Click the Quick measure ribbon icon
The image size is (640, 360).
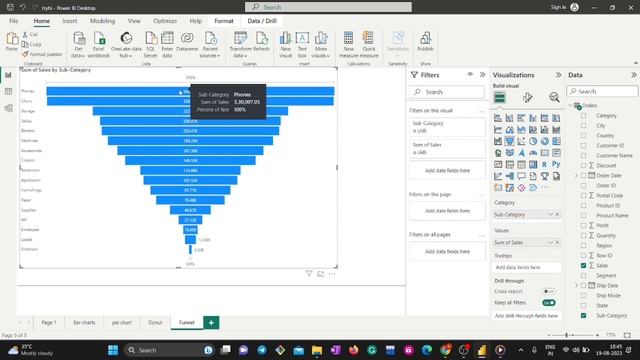pos(369,44)
